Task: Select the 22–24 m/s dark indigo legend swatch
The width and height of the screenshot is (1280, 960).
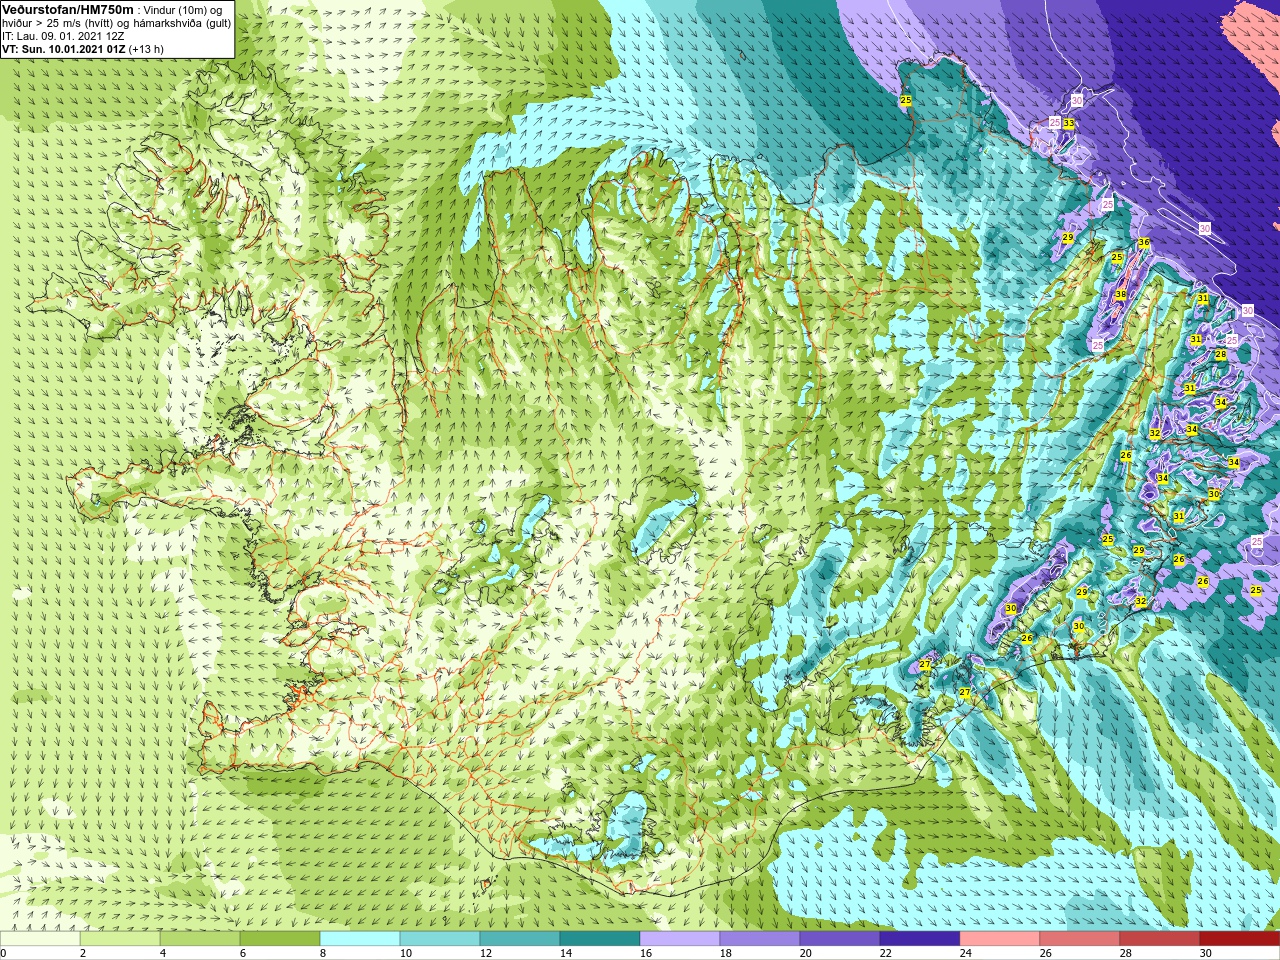Action: click(920, 939)
